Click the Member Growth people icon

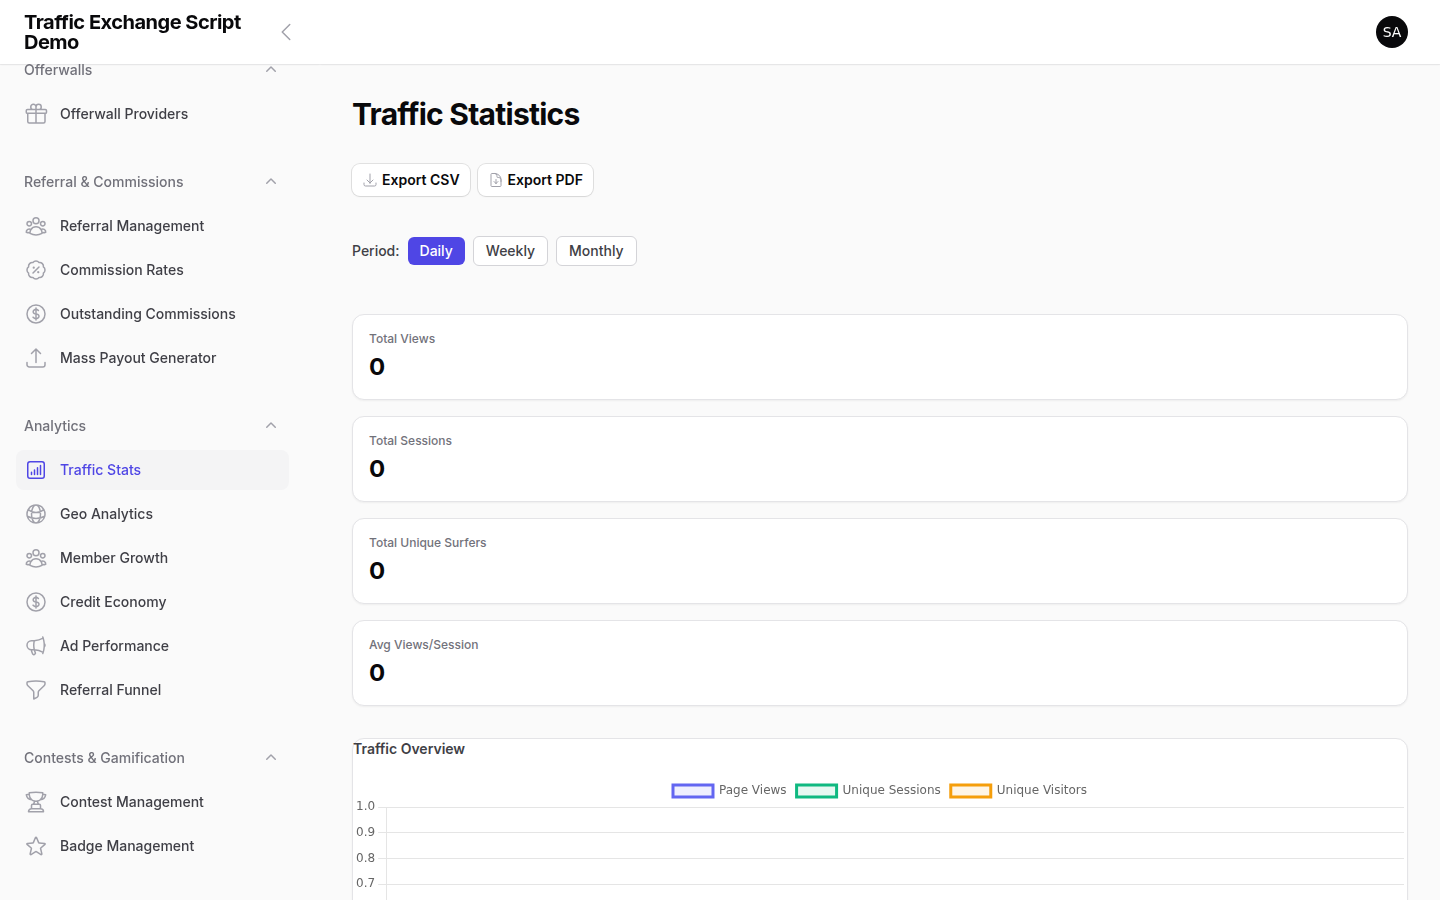36,557
